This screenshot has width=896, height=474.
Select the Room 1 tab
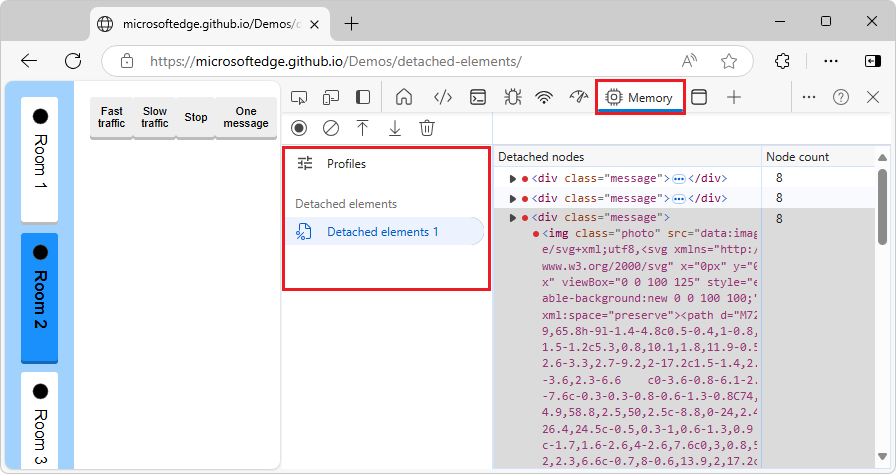[40, 159]
